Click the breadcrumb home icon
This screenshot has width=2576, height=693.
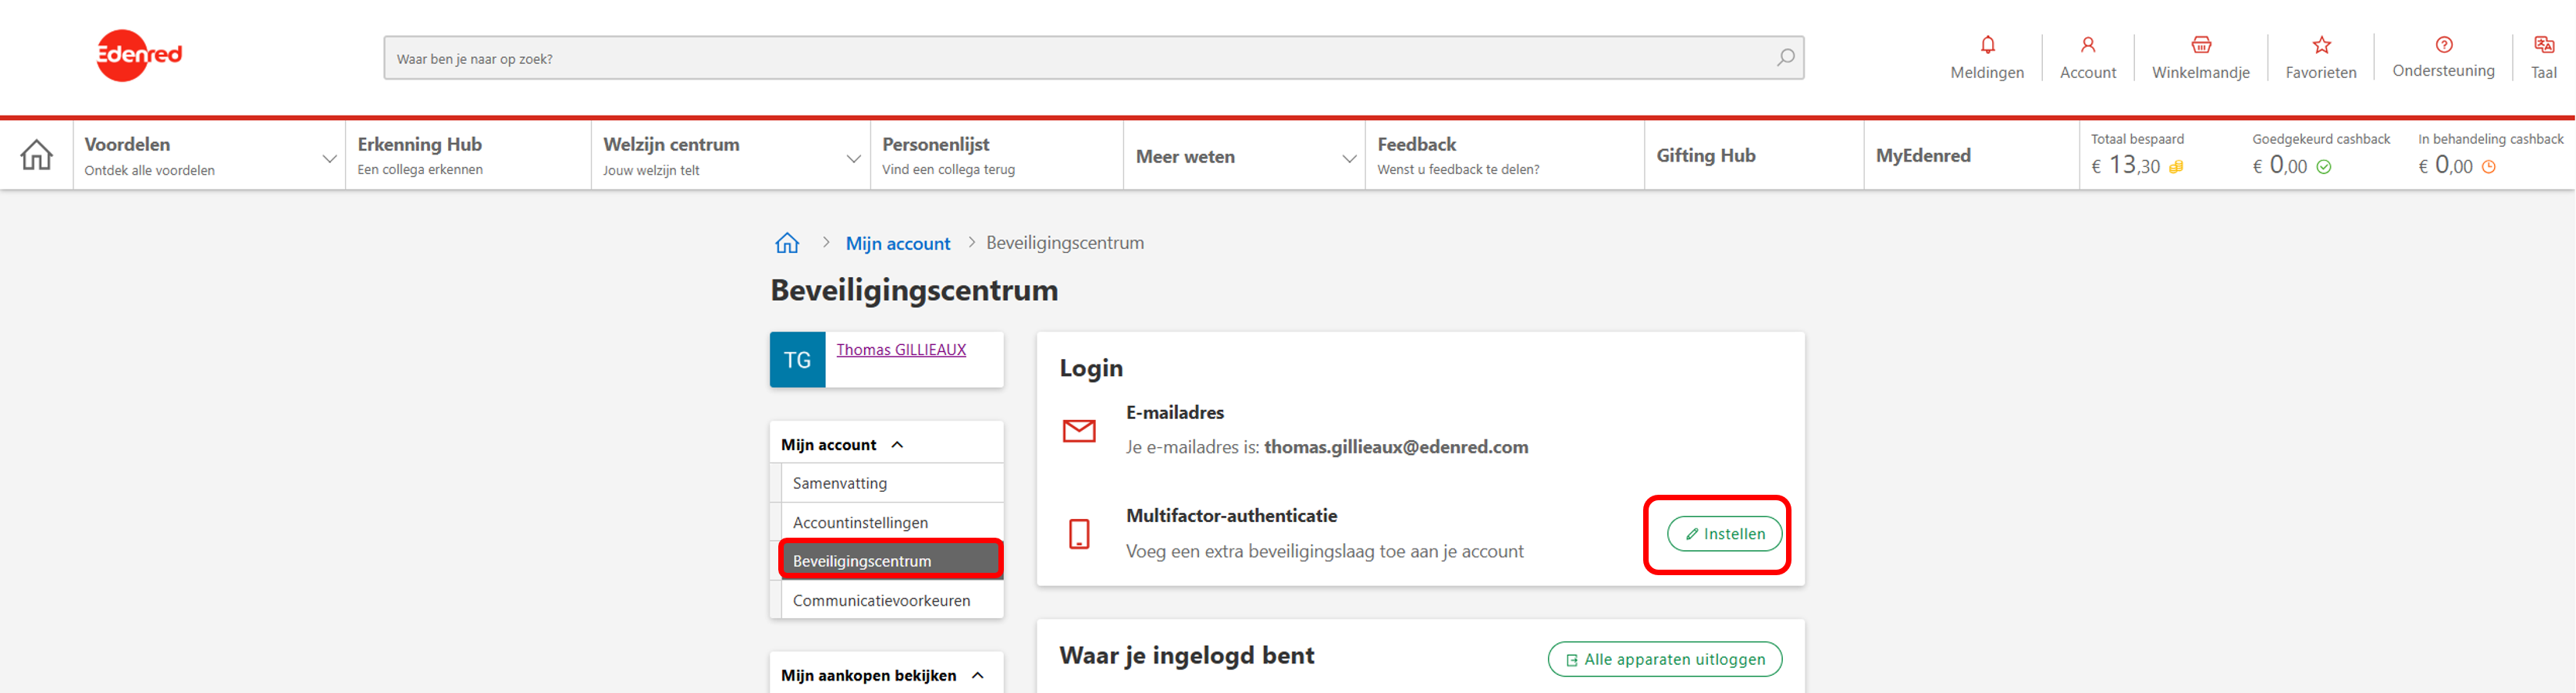point(787,243)
